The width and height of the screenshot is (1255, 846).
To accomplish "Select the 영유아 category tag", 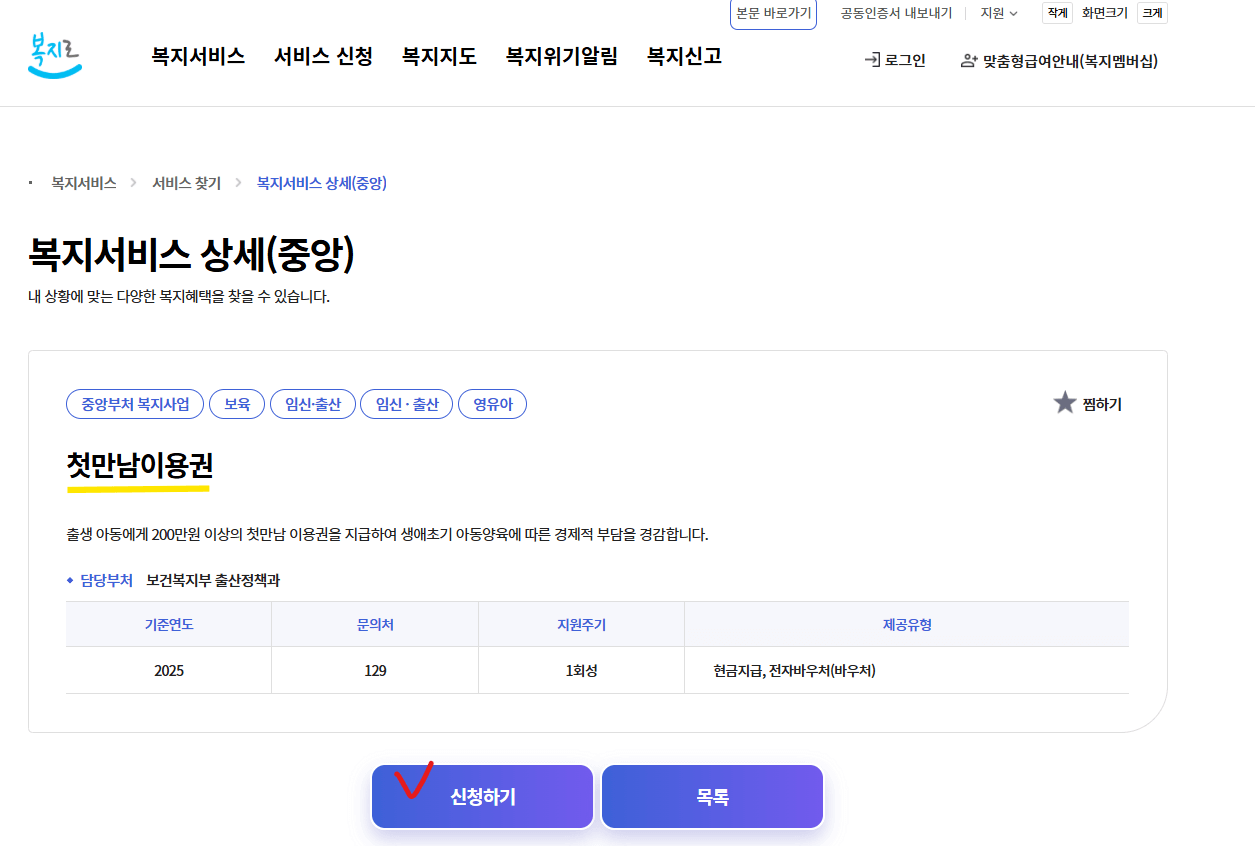I will click(492, 403).
